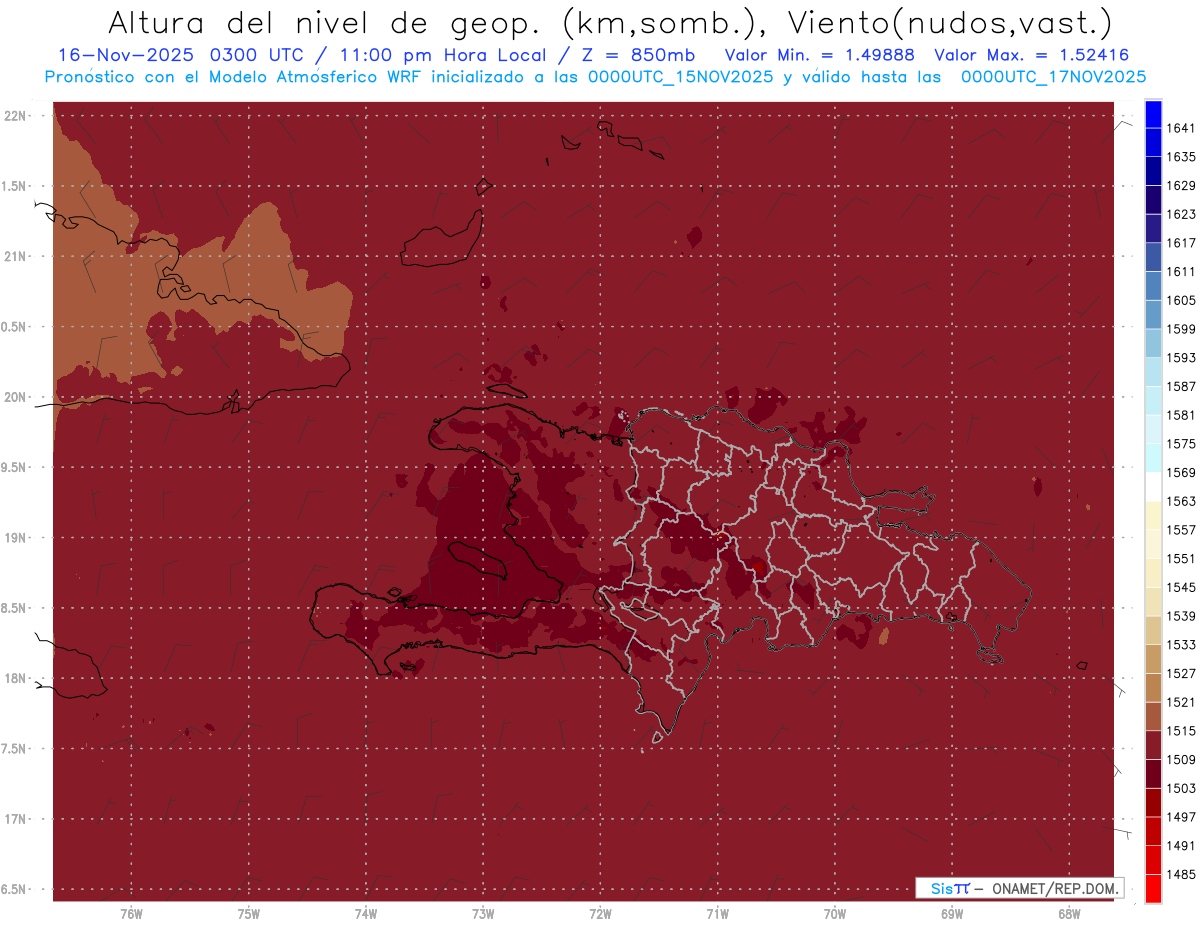Viewport: 1200px width, 927px height.
Task: Click the '1569' colorbar value
Action: (1181, 472)
